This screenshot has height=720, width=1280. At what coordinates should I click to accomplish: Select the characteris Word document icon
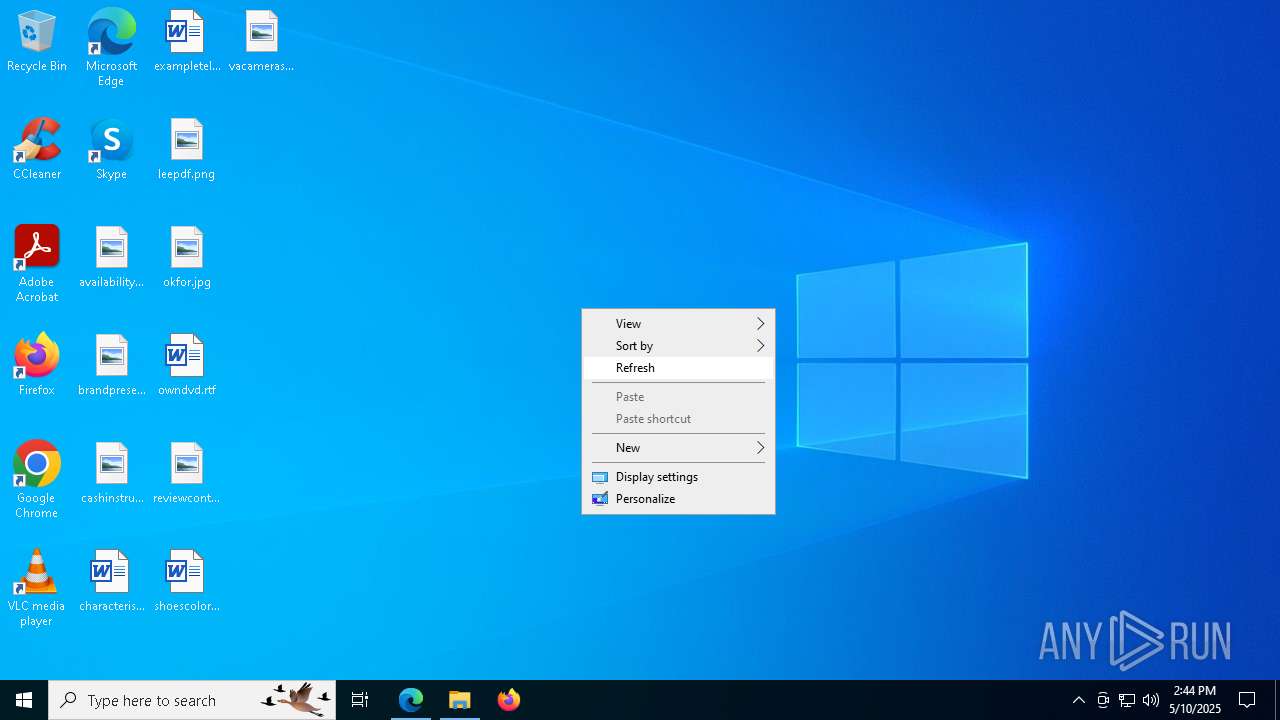(x=111, y=582)
